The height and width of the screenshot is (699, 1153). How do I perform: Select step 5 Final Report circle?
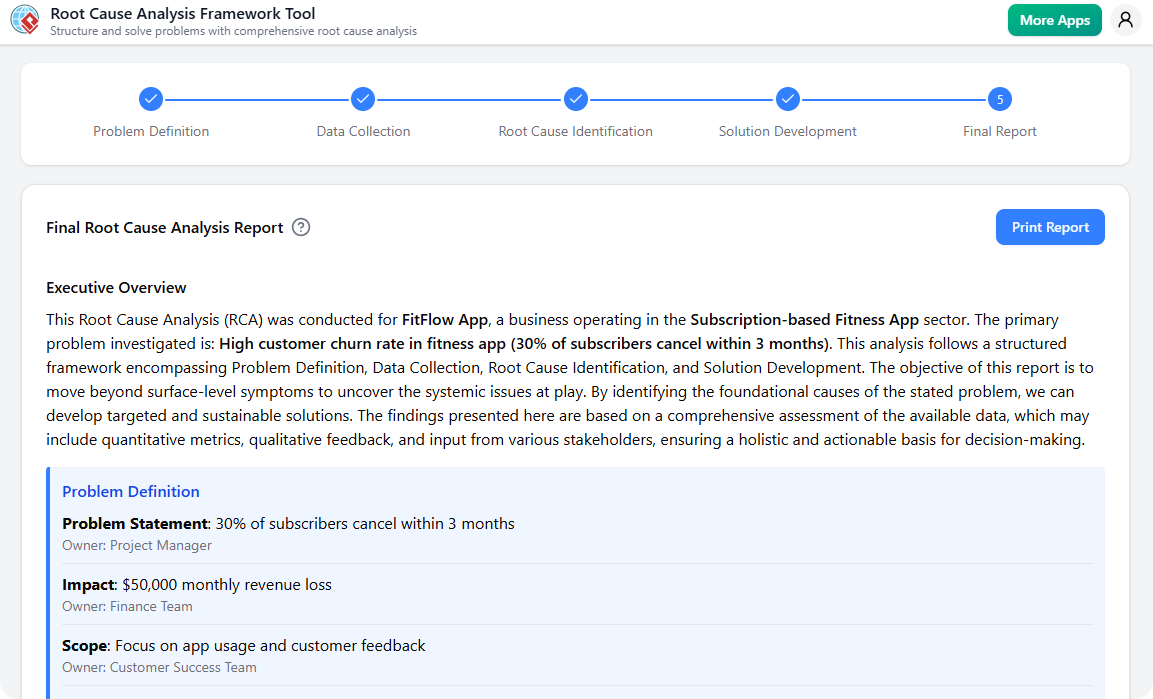tap(1000, 99)
